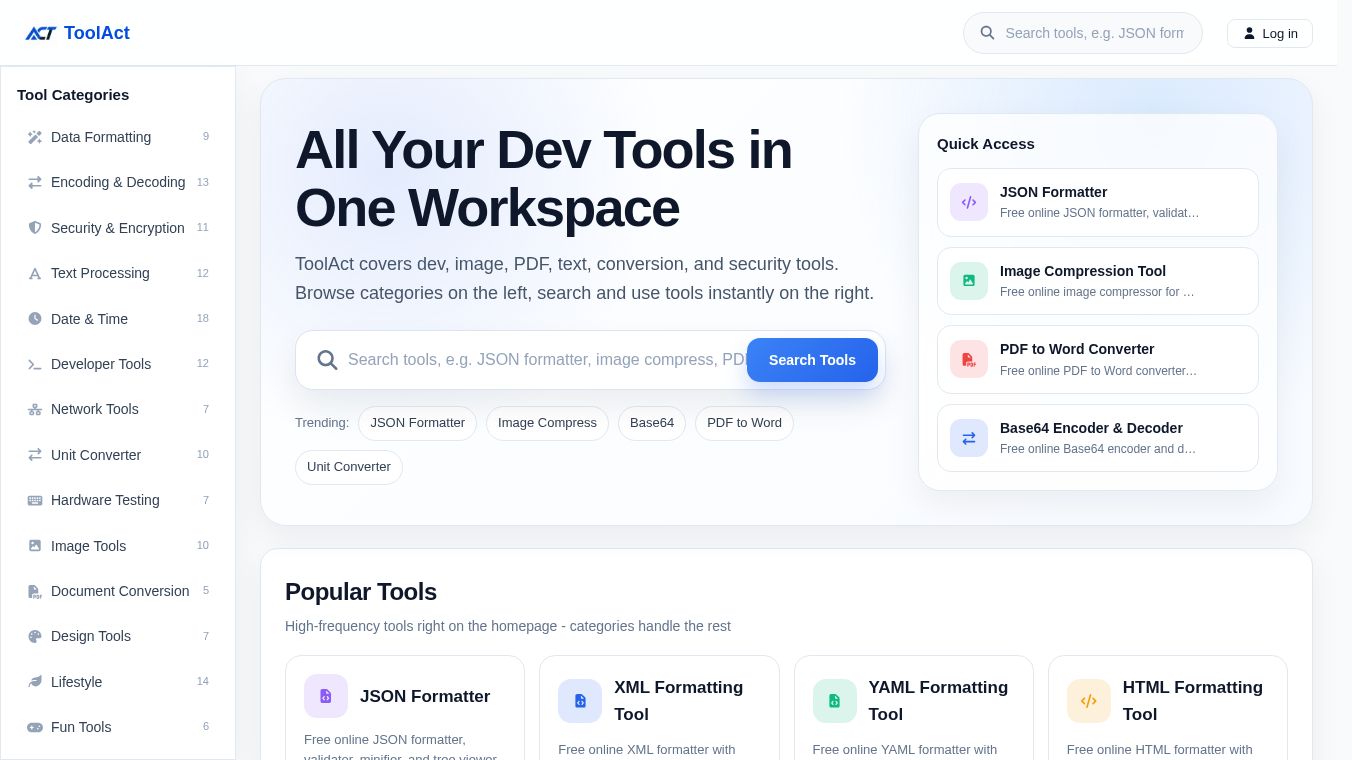Click the hero search bar magnifier icon
Viewport: 1352px width, 760px height.
pos(327,360)
